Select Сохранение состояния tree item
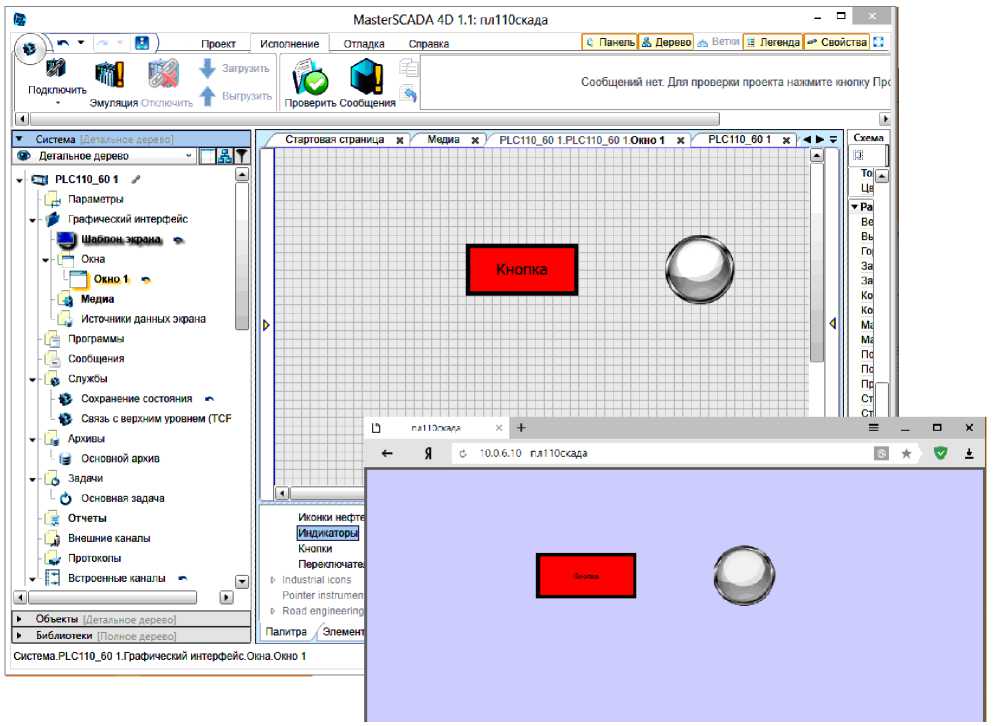This screenshot has height=726, width=994. coord(136,399)
